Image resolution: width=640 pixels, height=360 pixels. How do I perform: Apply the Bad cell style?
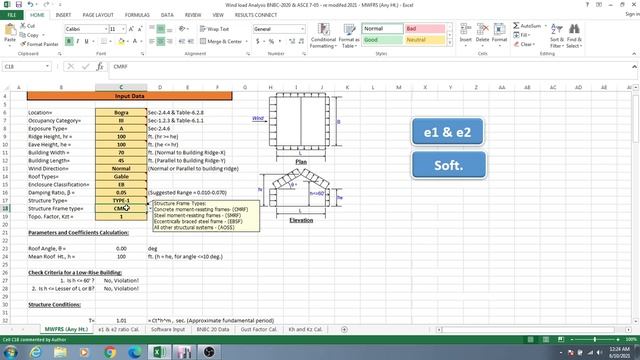pyautogui.click(x=424, y=29)
